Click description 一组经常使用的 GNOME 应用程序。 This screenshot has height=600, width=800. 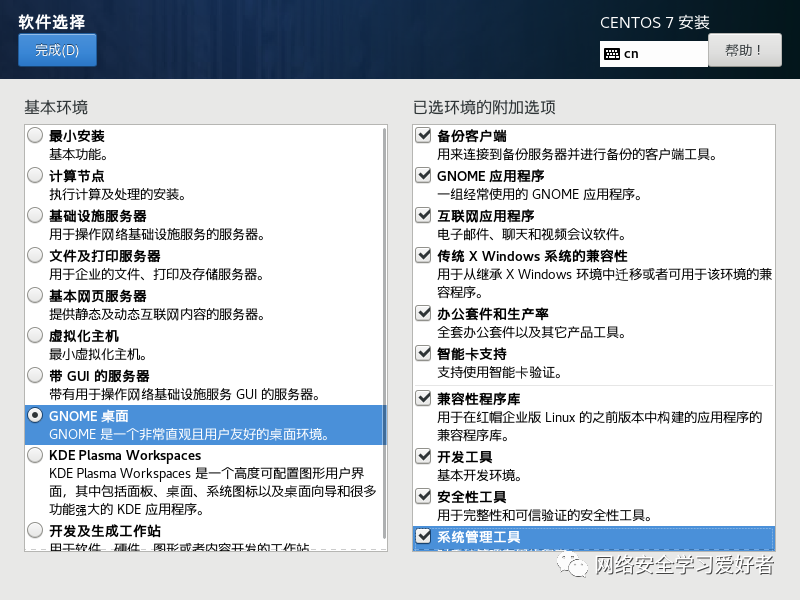coord(540,194)
